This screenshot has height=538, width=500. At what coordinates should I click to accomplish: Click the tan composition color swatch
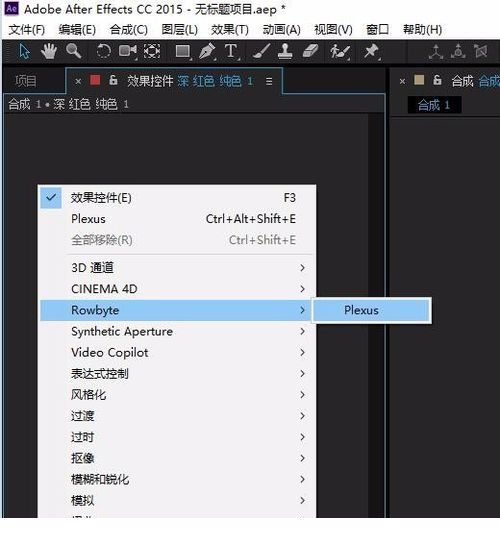click(x=419, y=80)
